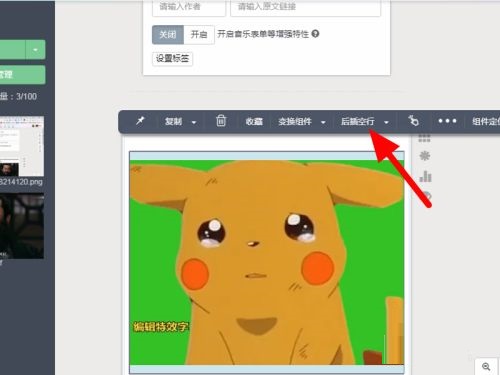Click 收藏 in the component toolbar
The height and width of the screenshot is (375, 500).
pos(254,121)
